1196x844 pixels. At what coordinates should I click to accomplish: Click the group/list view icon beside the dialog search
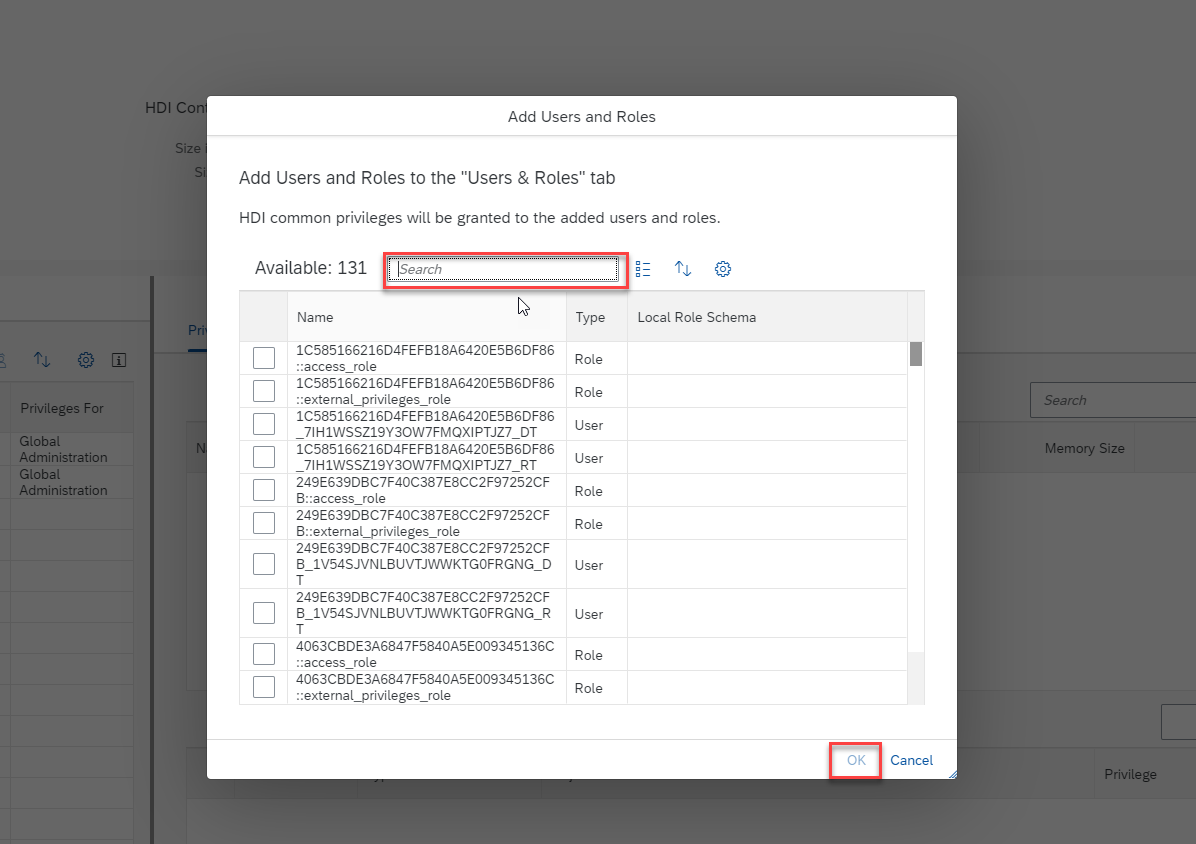[x=643, y=269]
